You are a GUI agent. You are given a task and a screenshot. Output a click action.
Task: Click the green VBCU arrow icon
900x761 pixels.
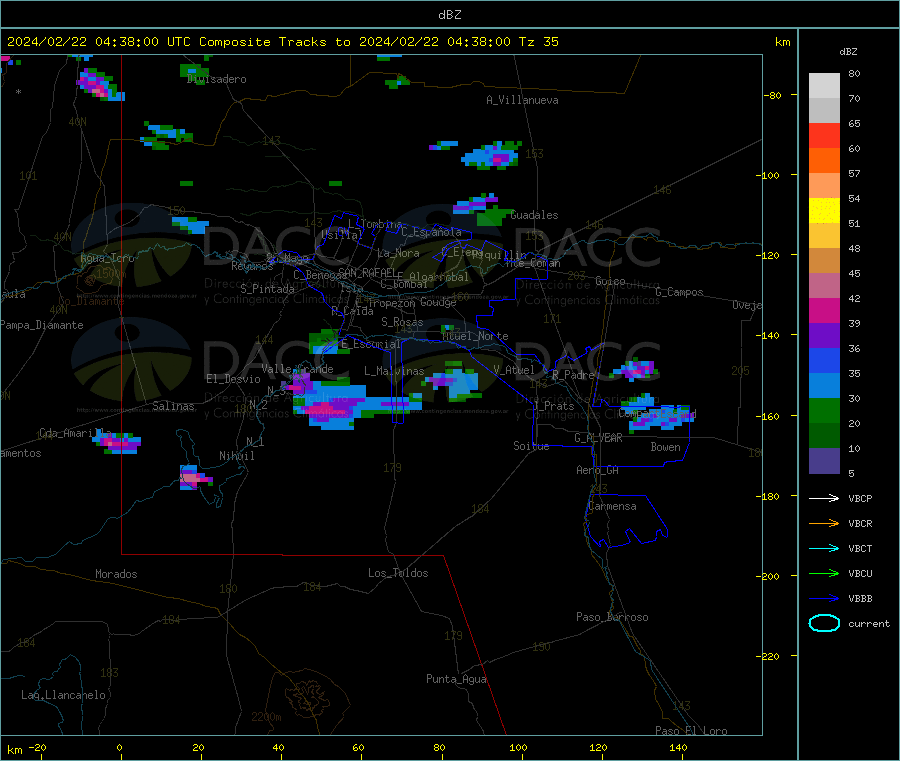[x=824, y=573]
